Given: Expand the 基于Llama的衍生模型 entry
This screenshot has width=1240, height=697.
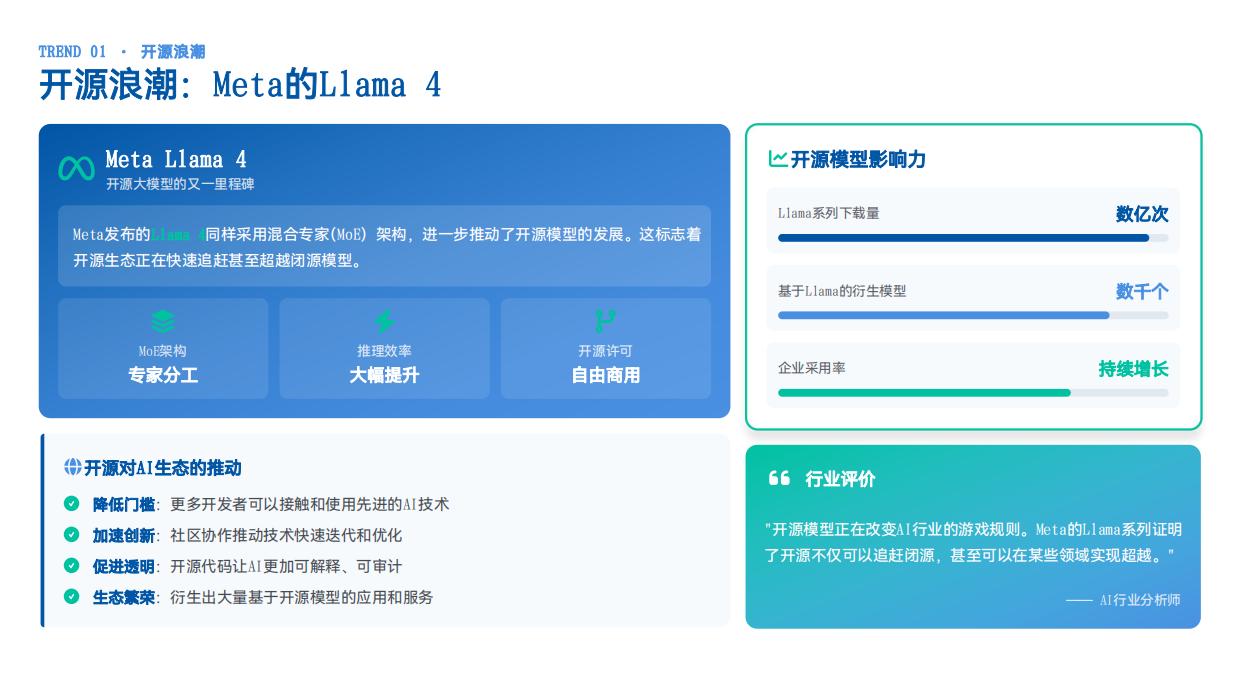Looking at the screenshot, I should [973, 297].
